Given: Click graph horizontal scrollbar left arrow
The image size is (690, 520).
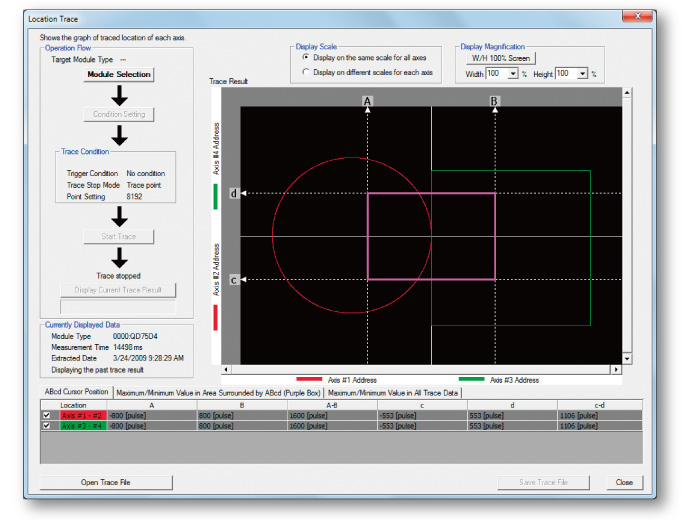Looking at the screenshot, I should pyautogui.click(x=226, y=370).
